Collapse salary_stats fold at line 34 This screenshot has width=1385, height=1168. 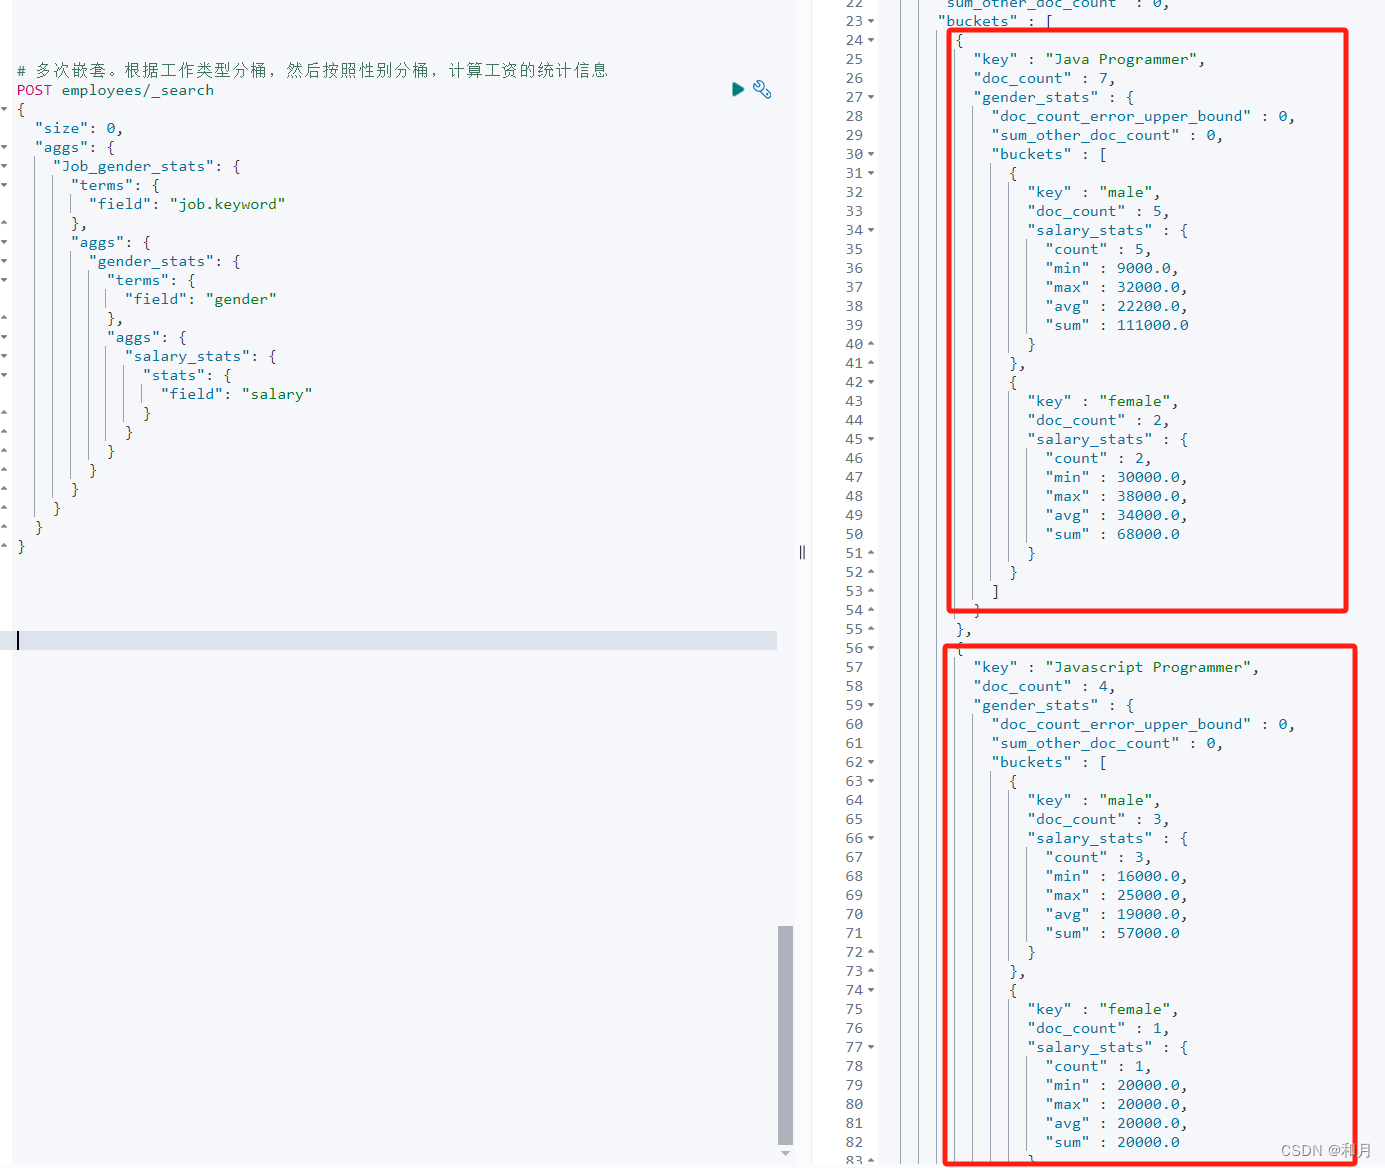point(871,230)
